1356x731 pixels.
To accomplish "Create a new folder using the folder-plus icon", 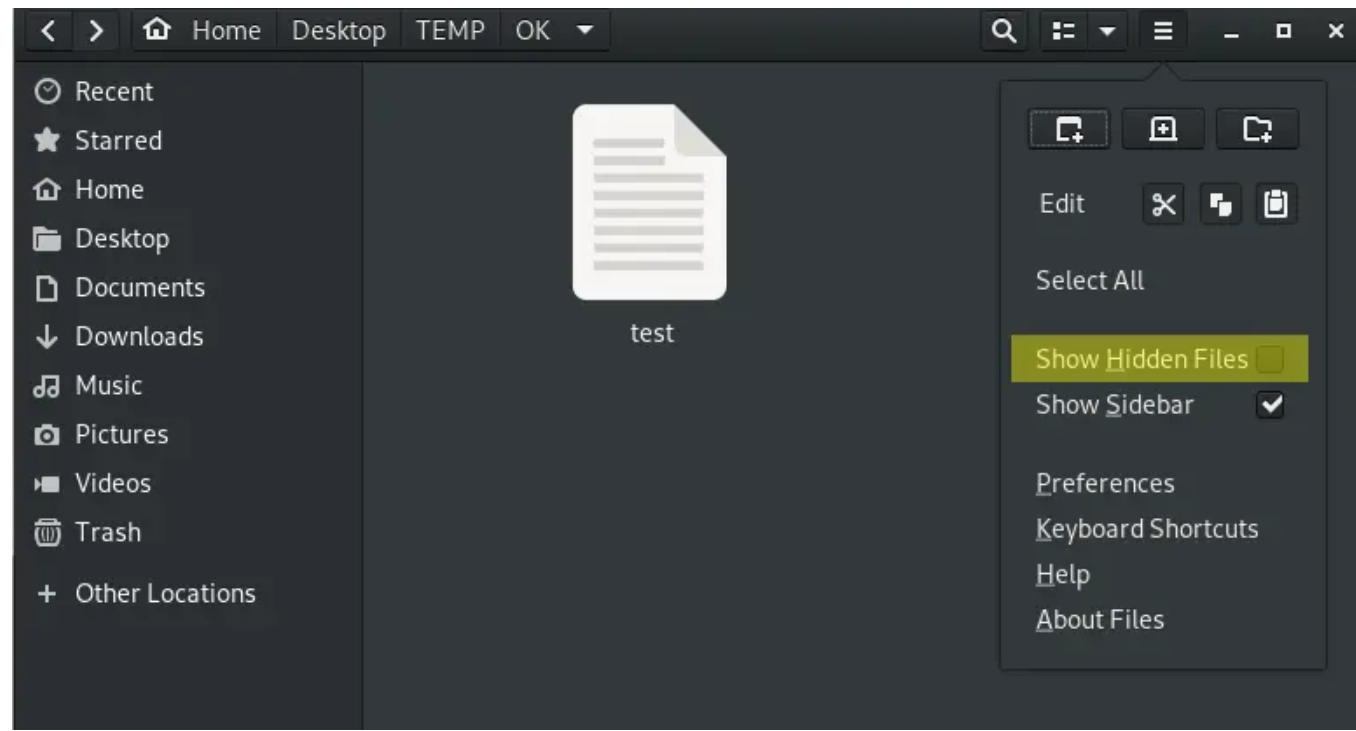I will (1257, 129).
